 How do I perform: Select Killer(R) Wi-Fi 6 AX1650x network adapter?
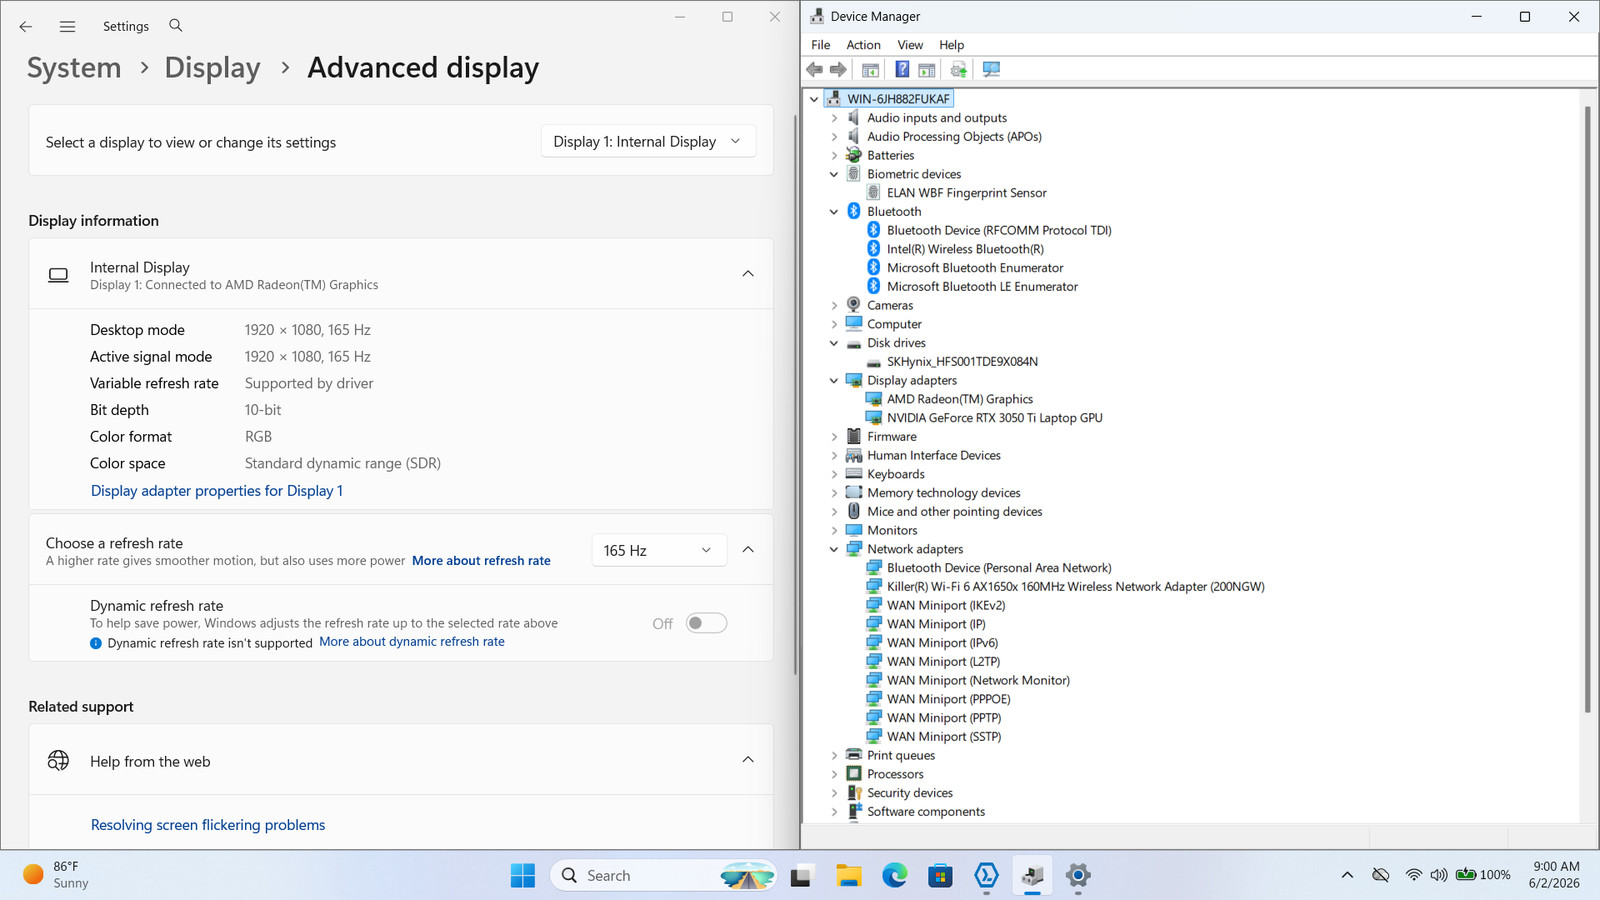pos(1076,587)
